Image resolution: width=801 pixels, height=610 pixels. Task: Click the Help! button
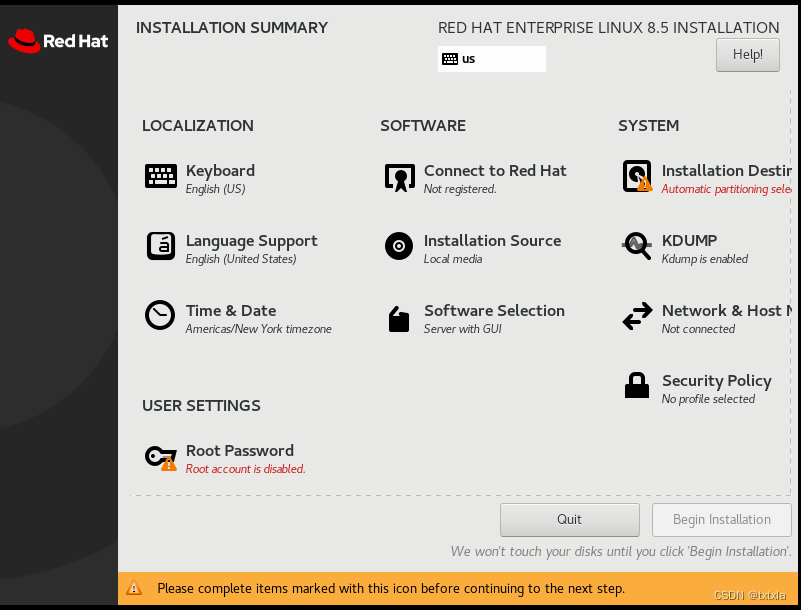tap(747, 55)
